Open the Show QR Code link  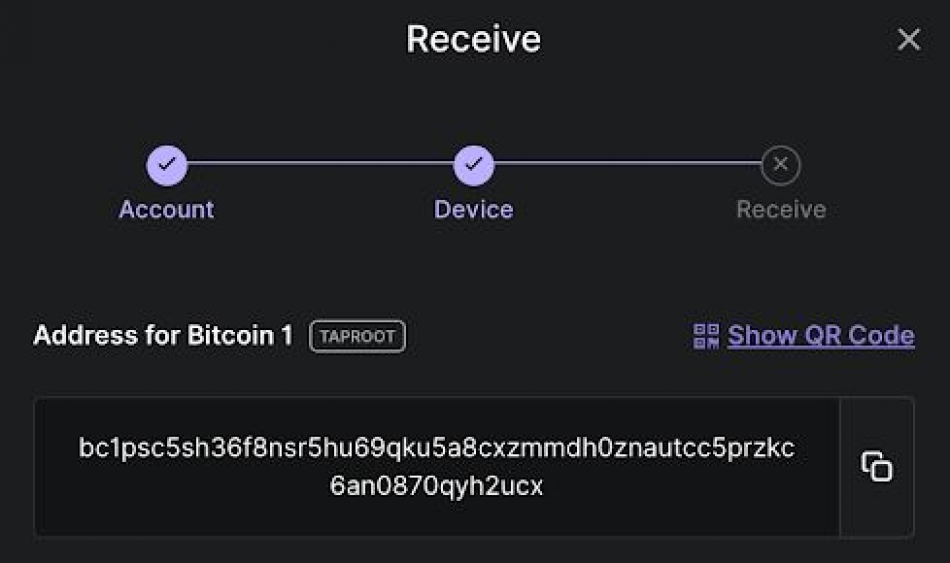(x=821, y=335)
